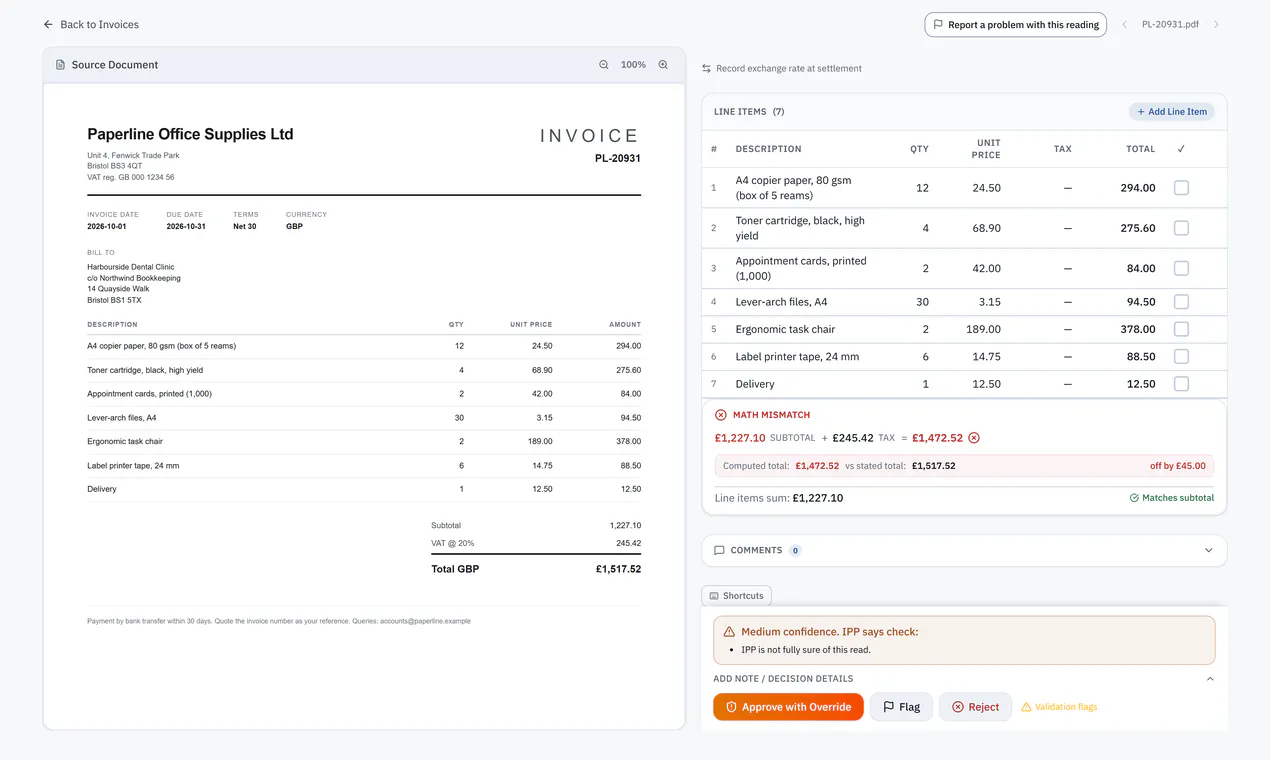This screenshot has height=760, width=1270.
Task: Click the Reject button
Action: click(x=975, y=707)
